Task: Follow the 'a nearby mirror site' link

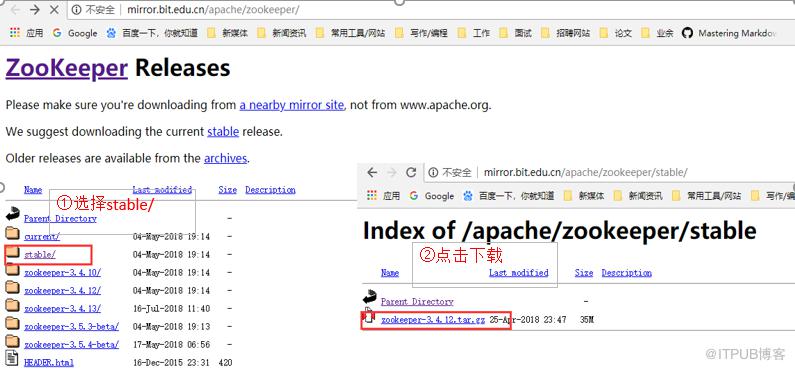Action: 292,105
